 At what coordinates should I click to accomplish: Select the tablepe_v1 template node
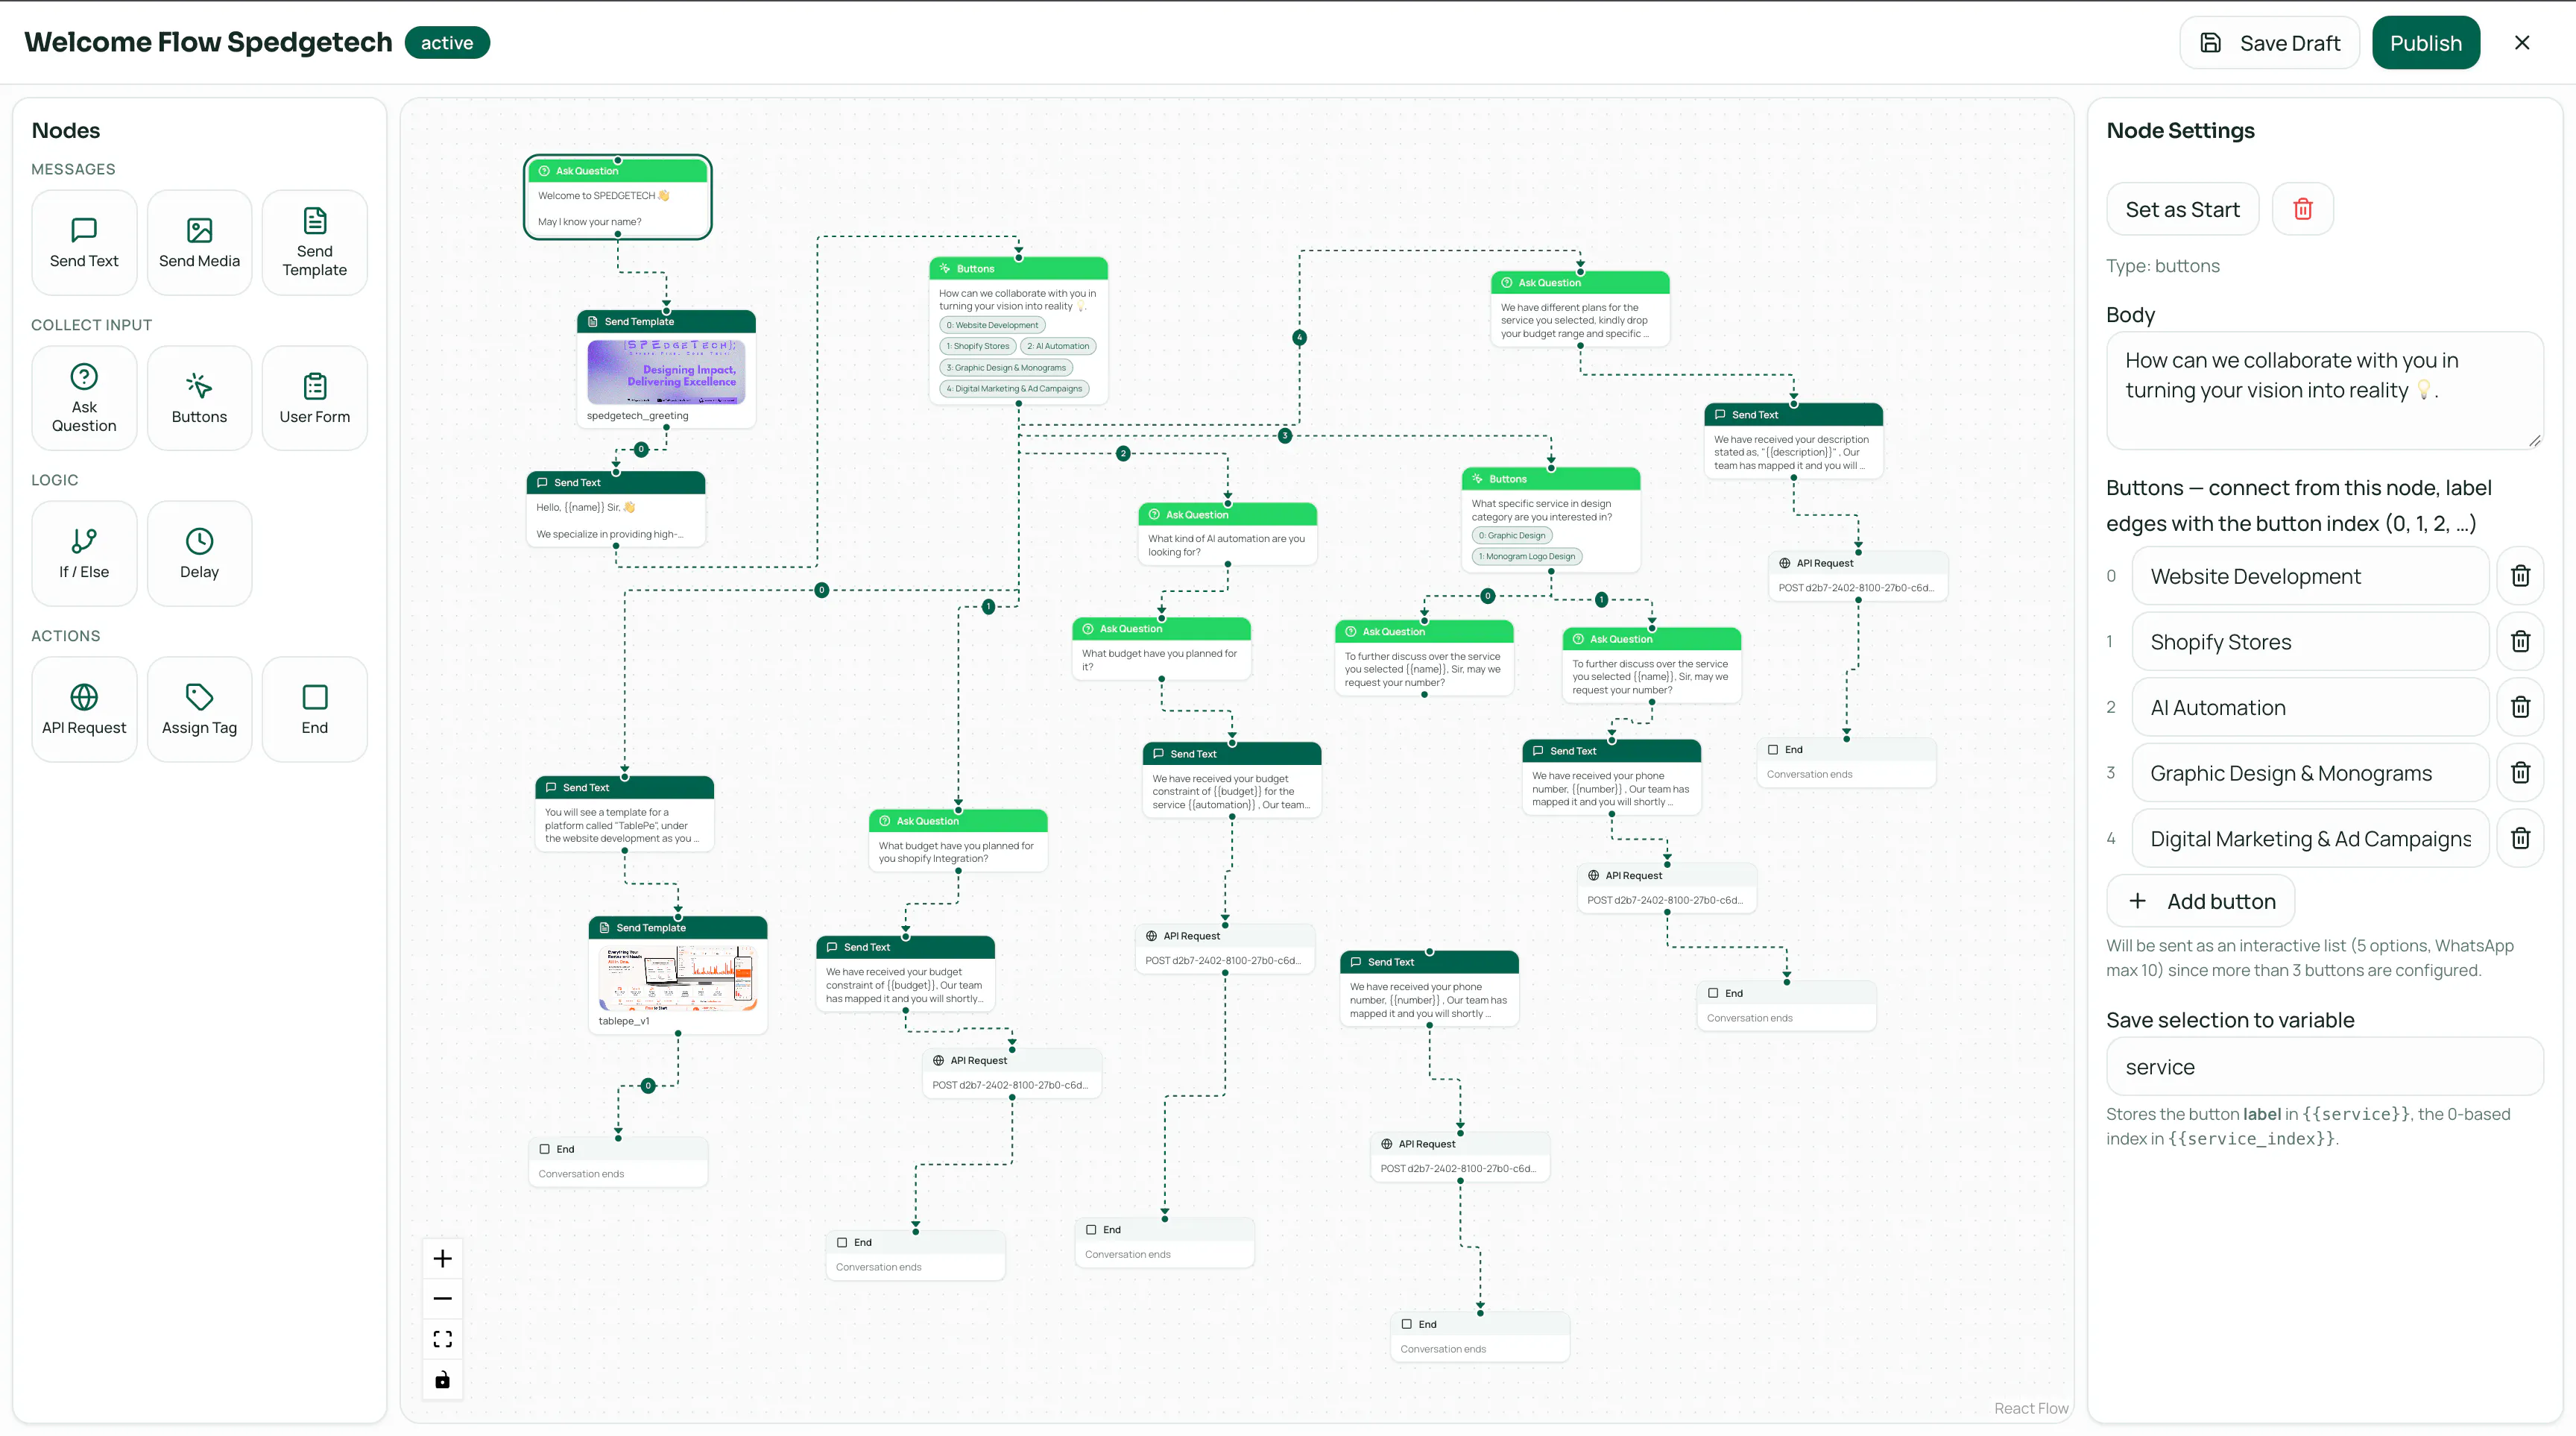[677, 974]
